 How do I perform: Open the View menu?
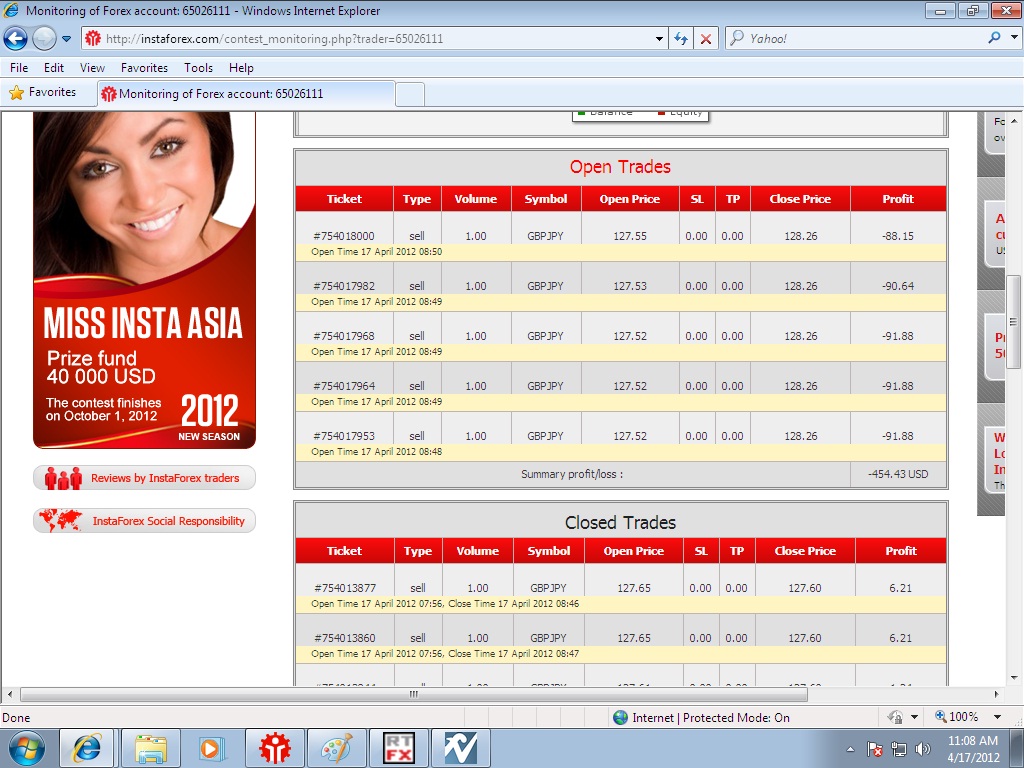tap(92, 68)
